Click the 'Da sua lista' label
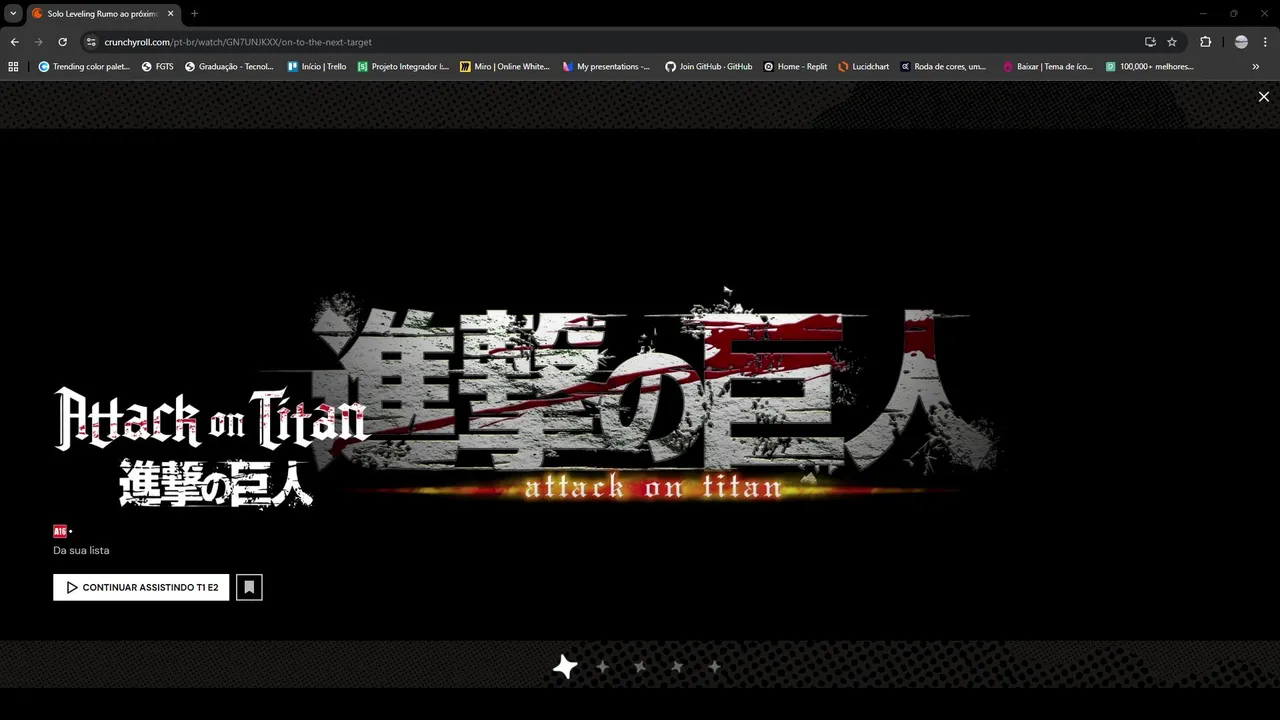This screenshot has width=1280, height=720. (x=81, y=550)
